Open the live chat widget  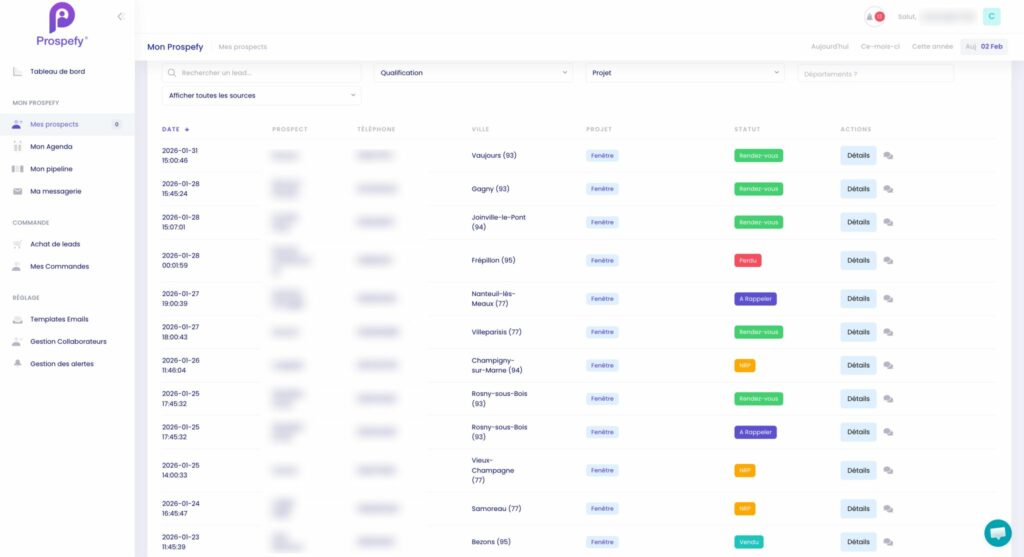997,533
